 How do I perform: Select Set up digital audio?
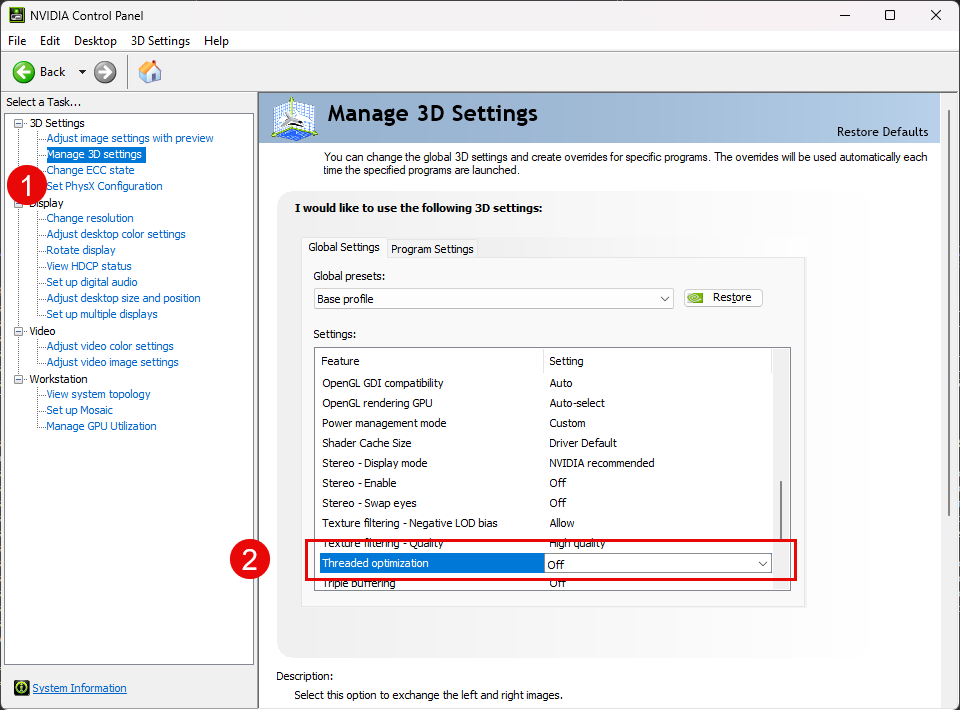(92, 282)
